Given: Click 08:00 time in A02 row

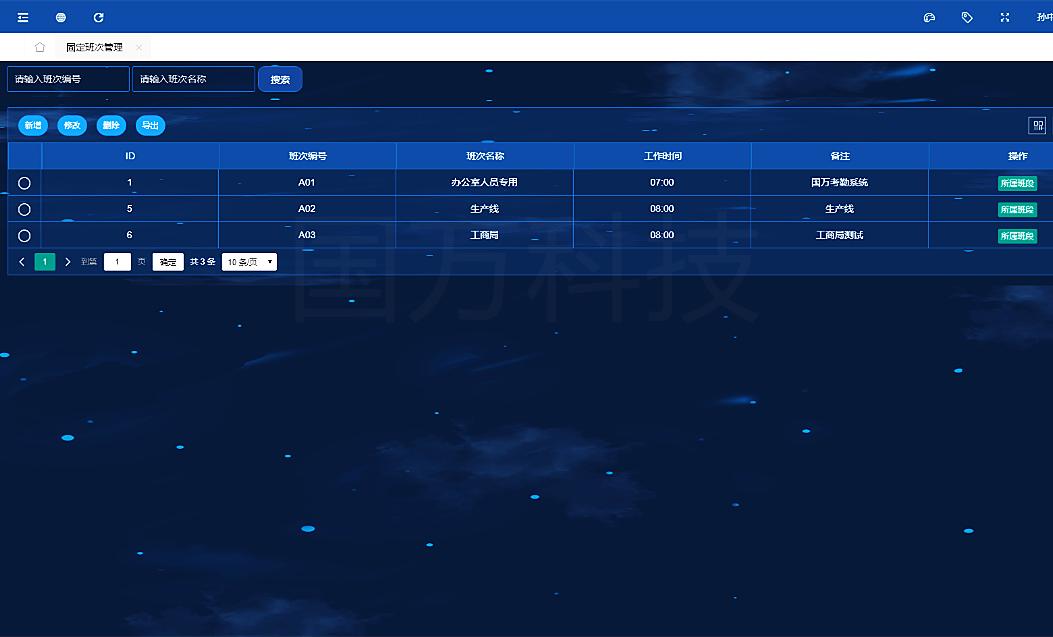Looking at the screenshot, I should (662, 209).
